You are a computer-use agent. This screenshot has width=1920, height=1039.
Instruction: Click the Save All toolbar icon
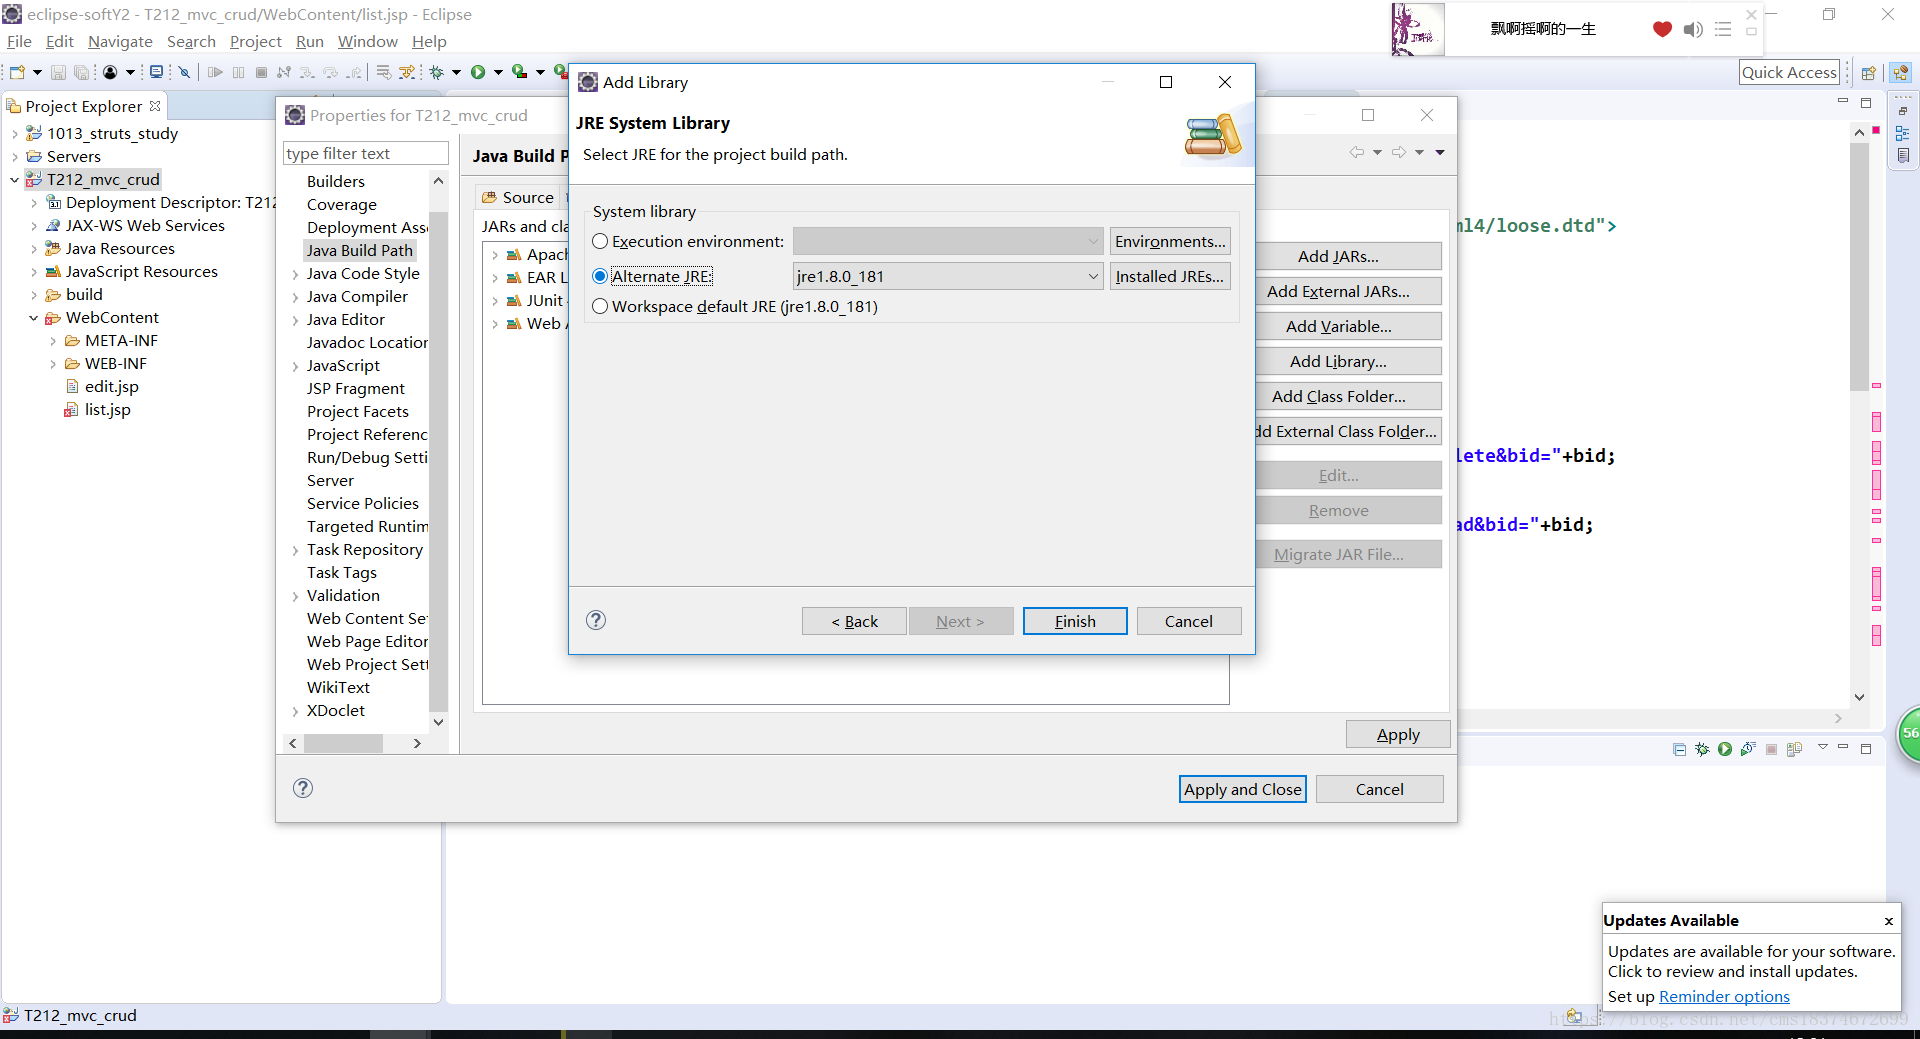[81, 72]
